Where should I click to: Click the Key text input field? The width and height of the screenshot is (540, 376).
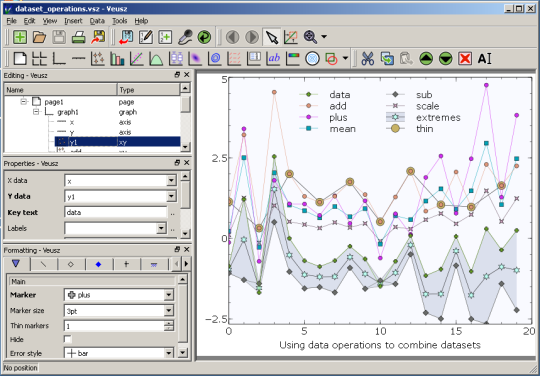116,212
